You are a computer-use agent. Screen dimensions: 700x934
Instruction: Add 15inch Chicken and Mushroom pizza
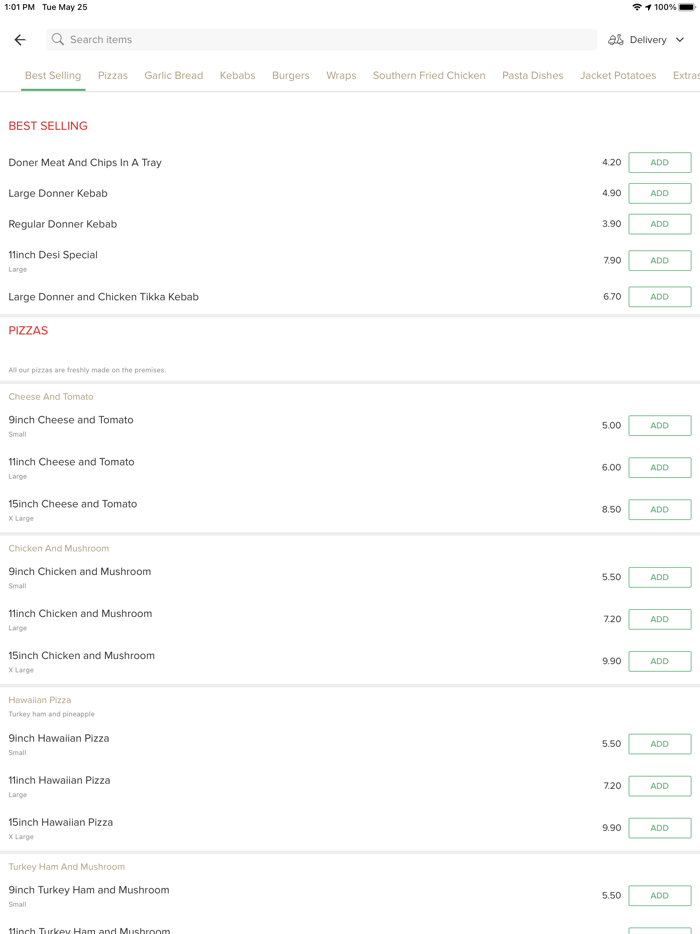(x=659, y=661)
